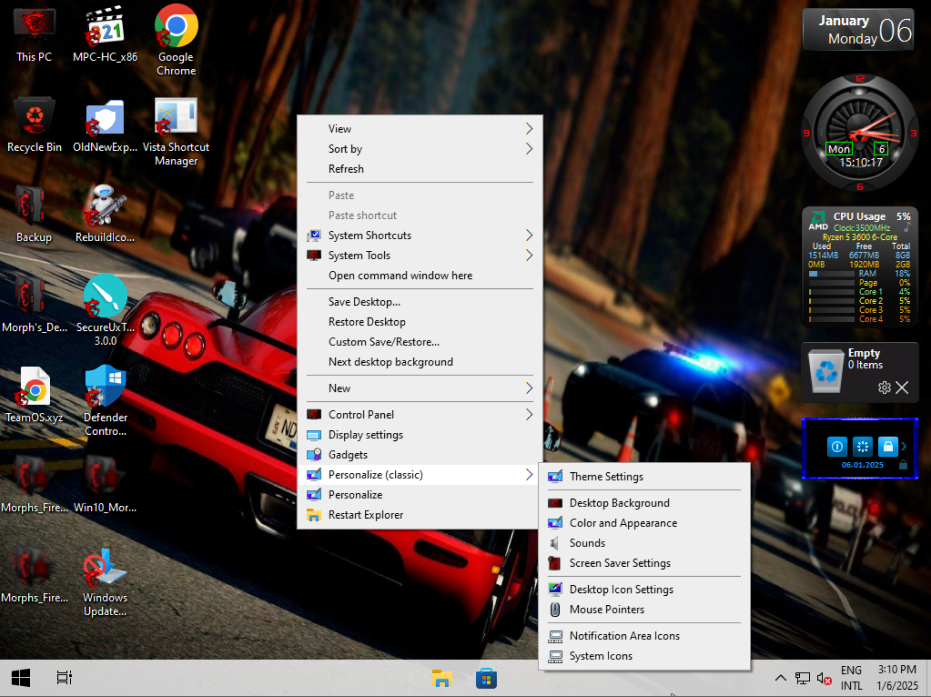This screenshot has height=697, width=931.
Task: Open System Icons in submenu
Action: 644,657
